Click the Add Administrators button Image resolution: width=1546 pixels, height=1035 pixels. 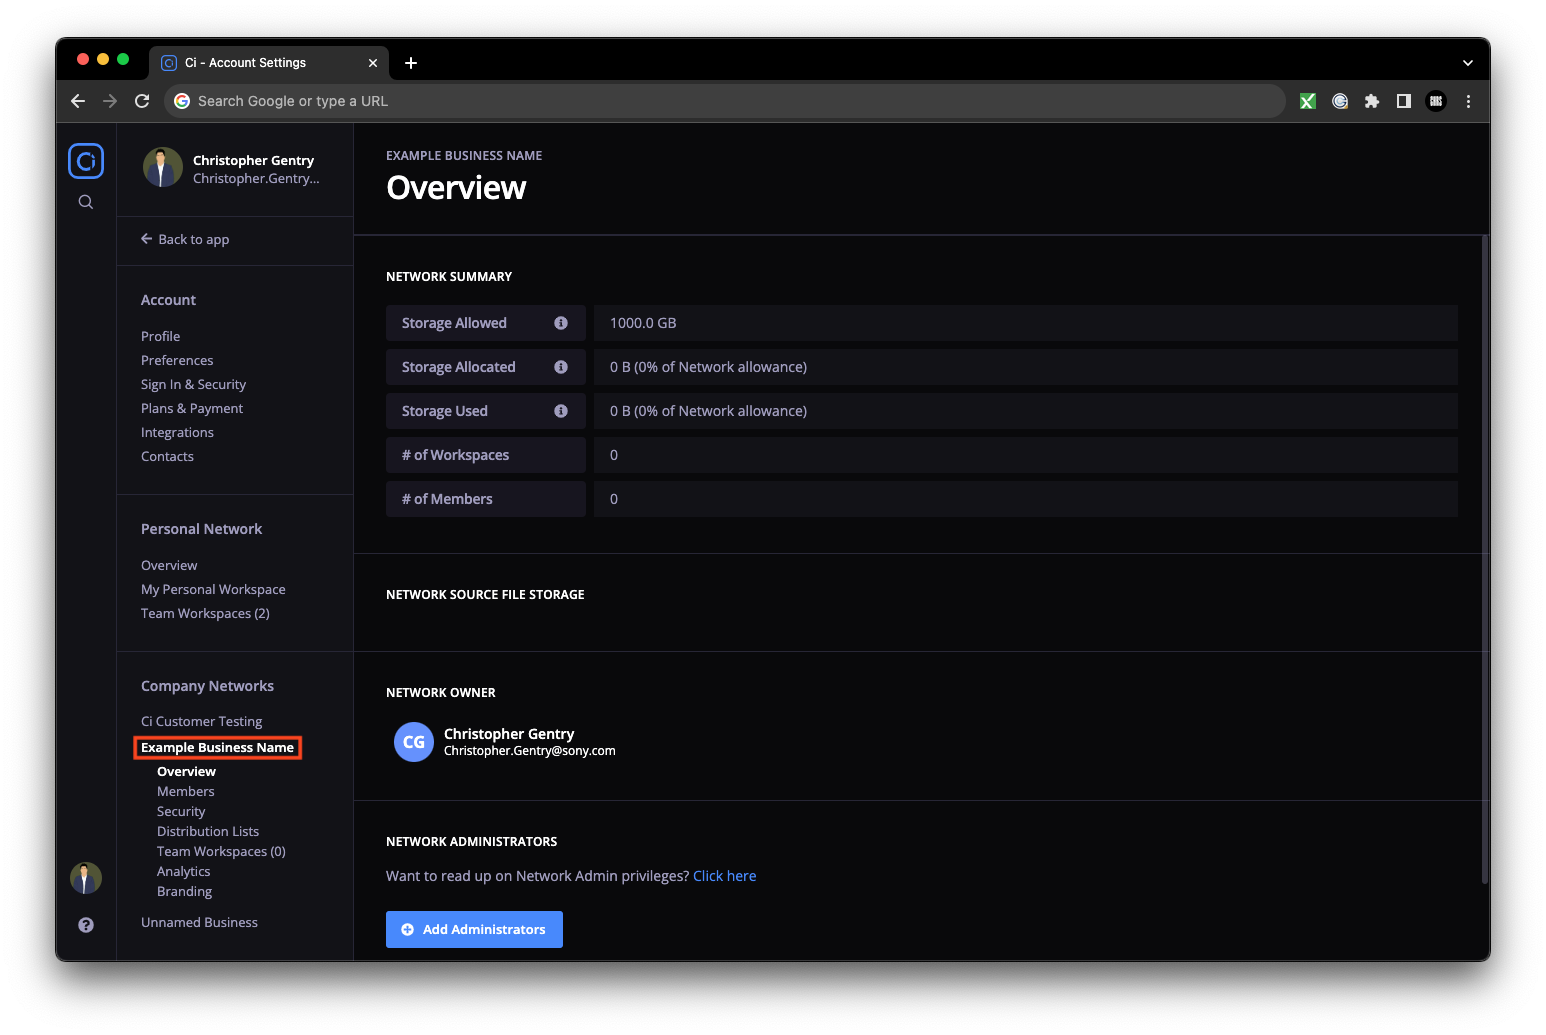(474, 929)
